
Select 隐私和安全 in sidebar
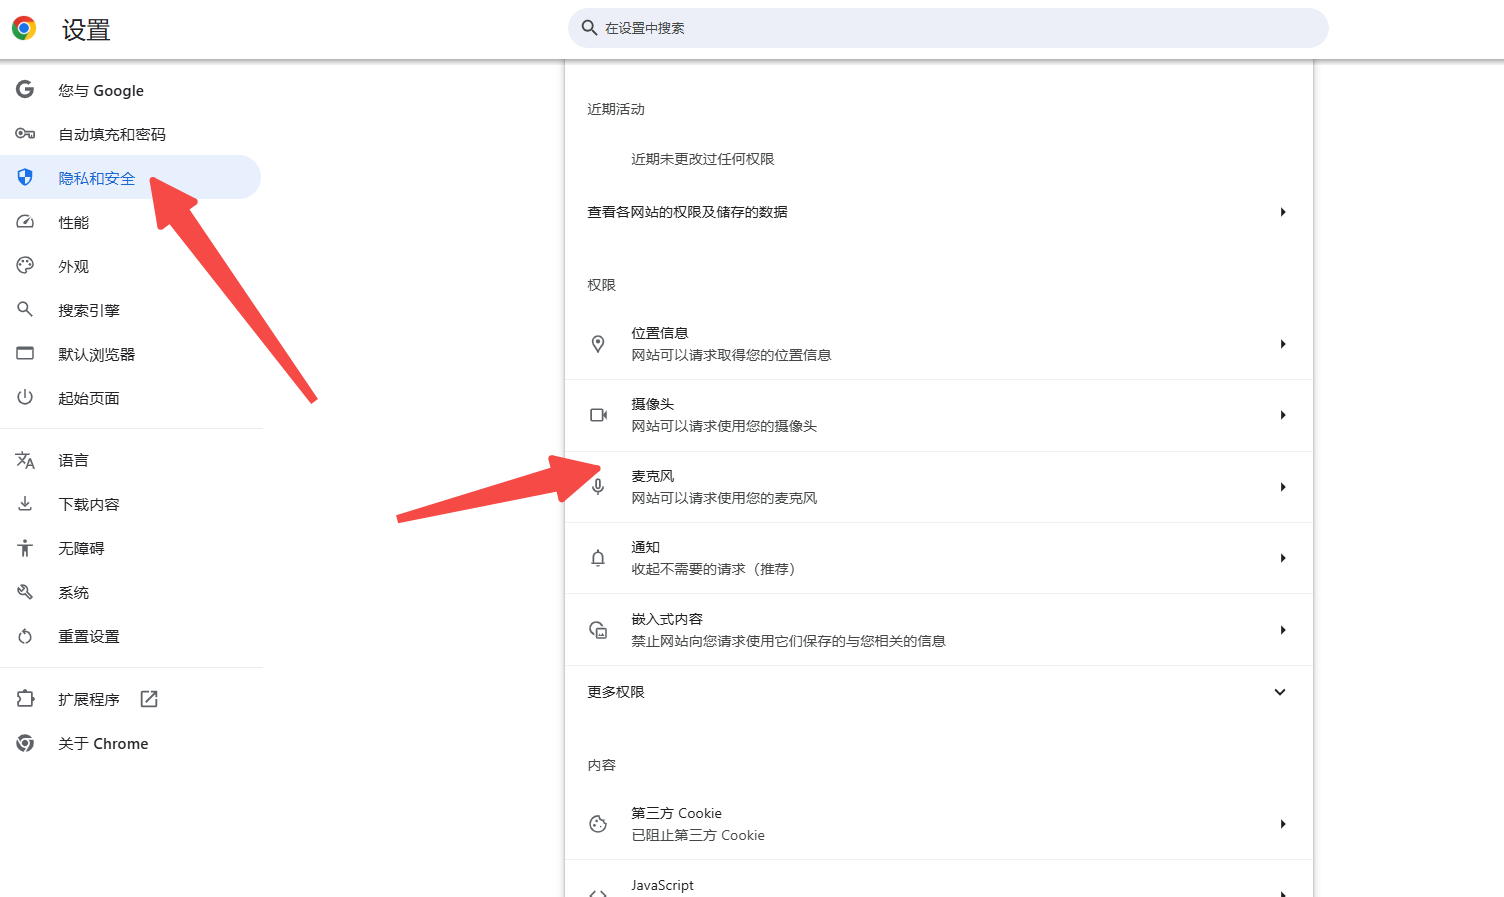[130, 177]
